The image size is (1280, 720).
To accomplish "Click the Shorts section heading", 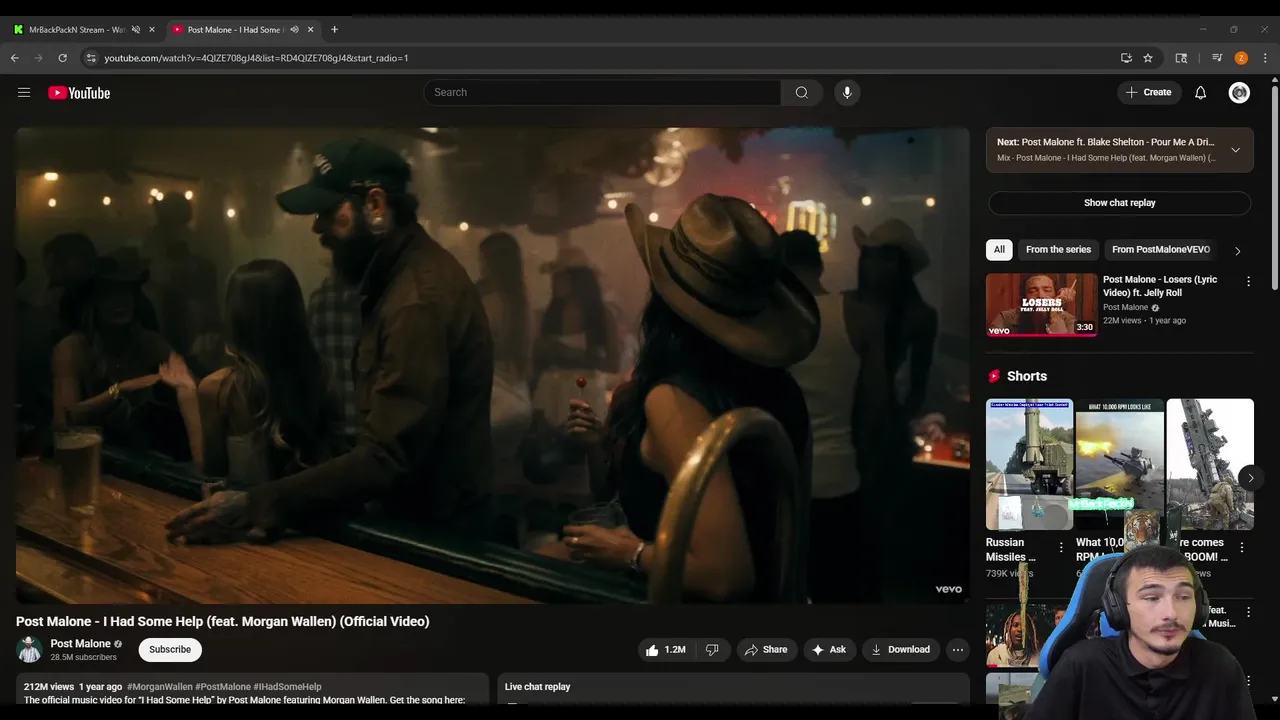I will click(x=1027, y=376).
